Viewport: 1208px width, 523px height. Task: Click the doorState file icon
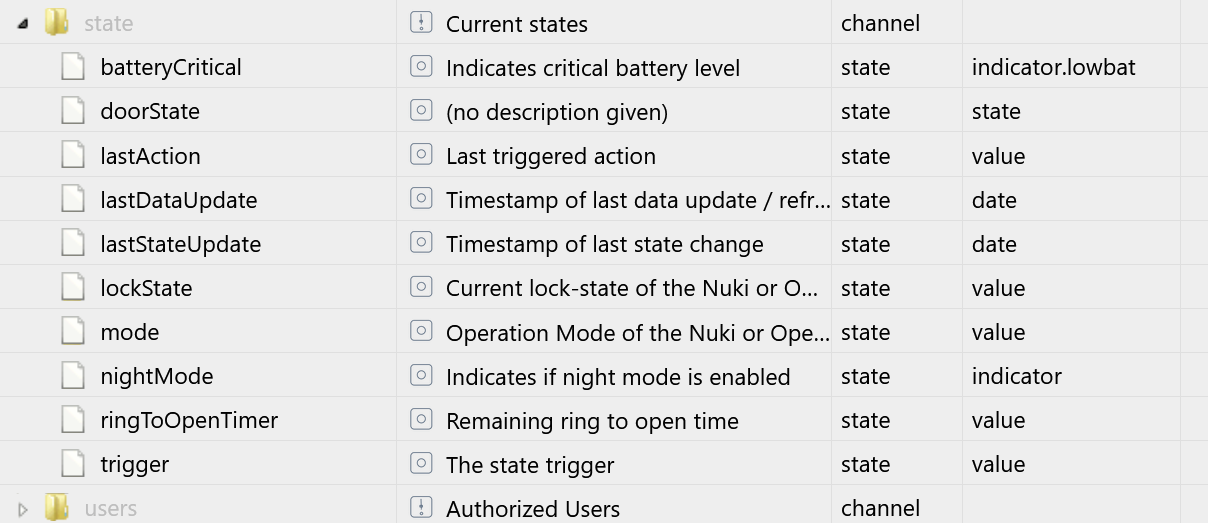[72, 111]
